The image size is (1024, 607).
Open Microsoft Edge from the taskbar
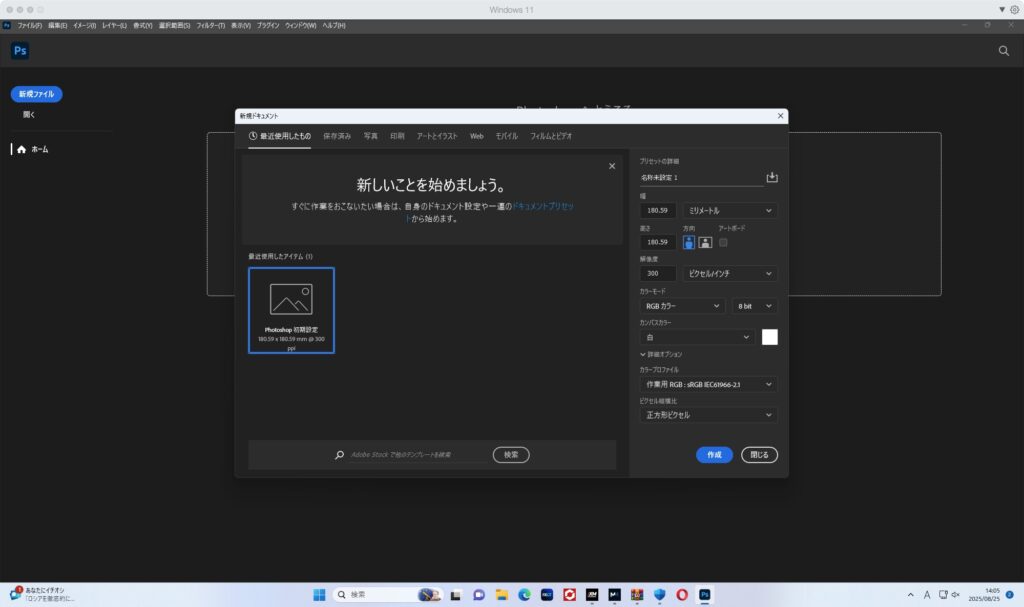coord(524,595)
